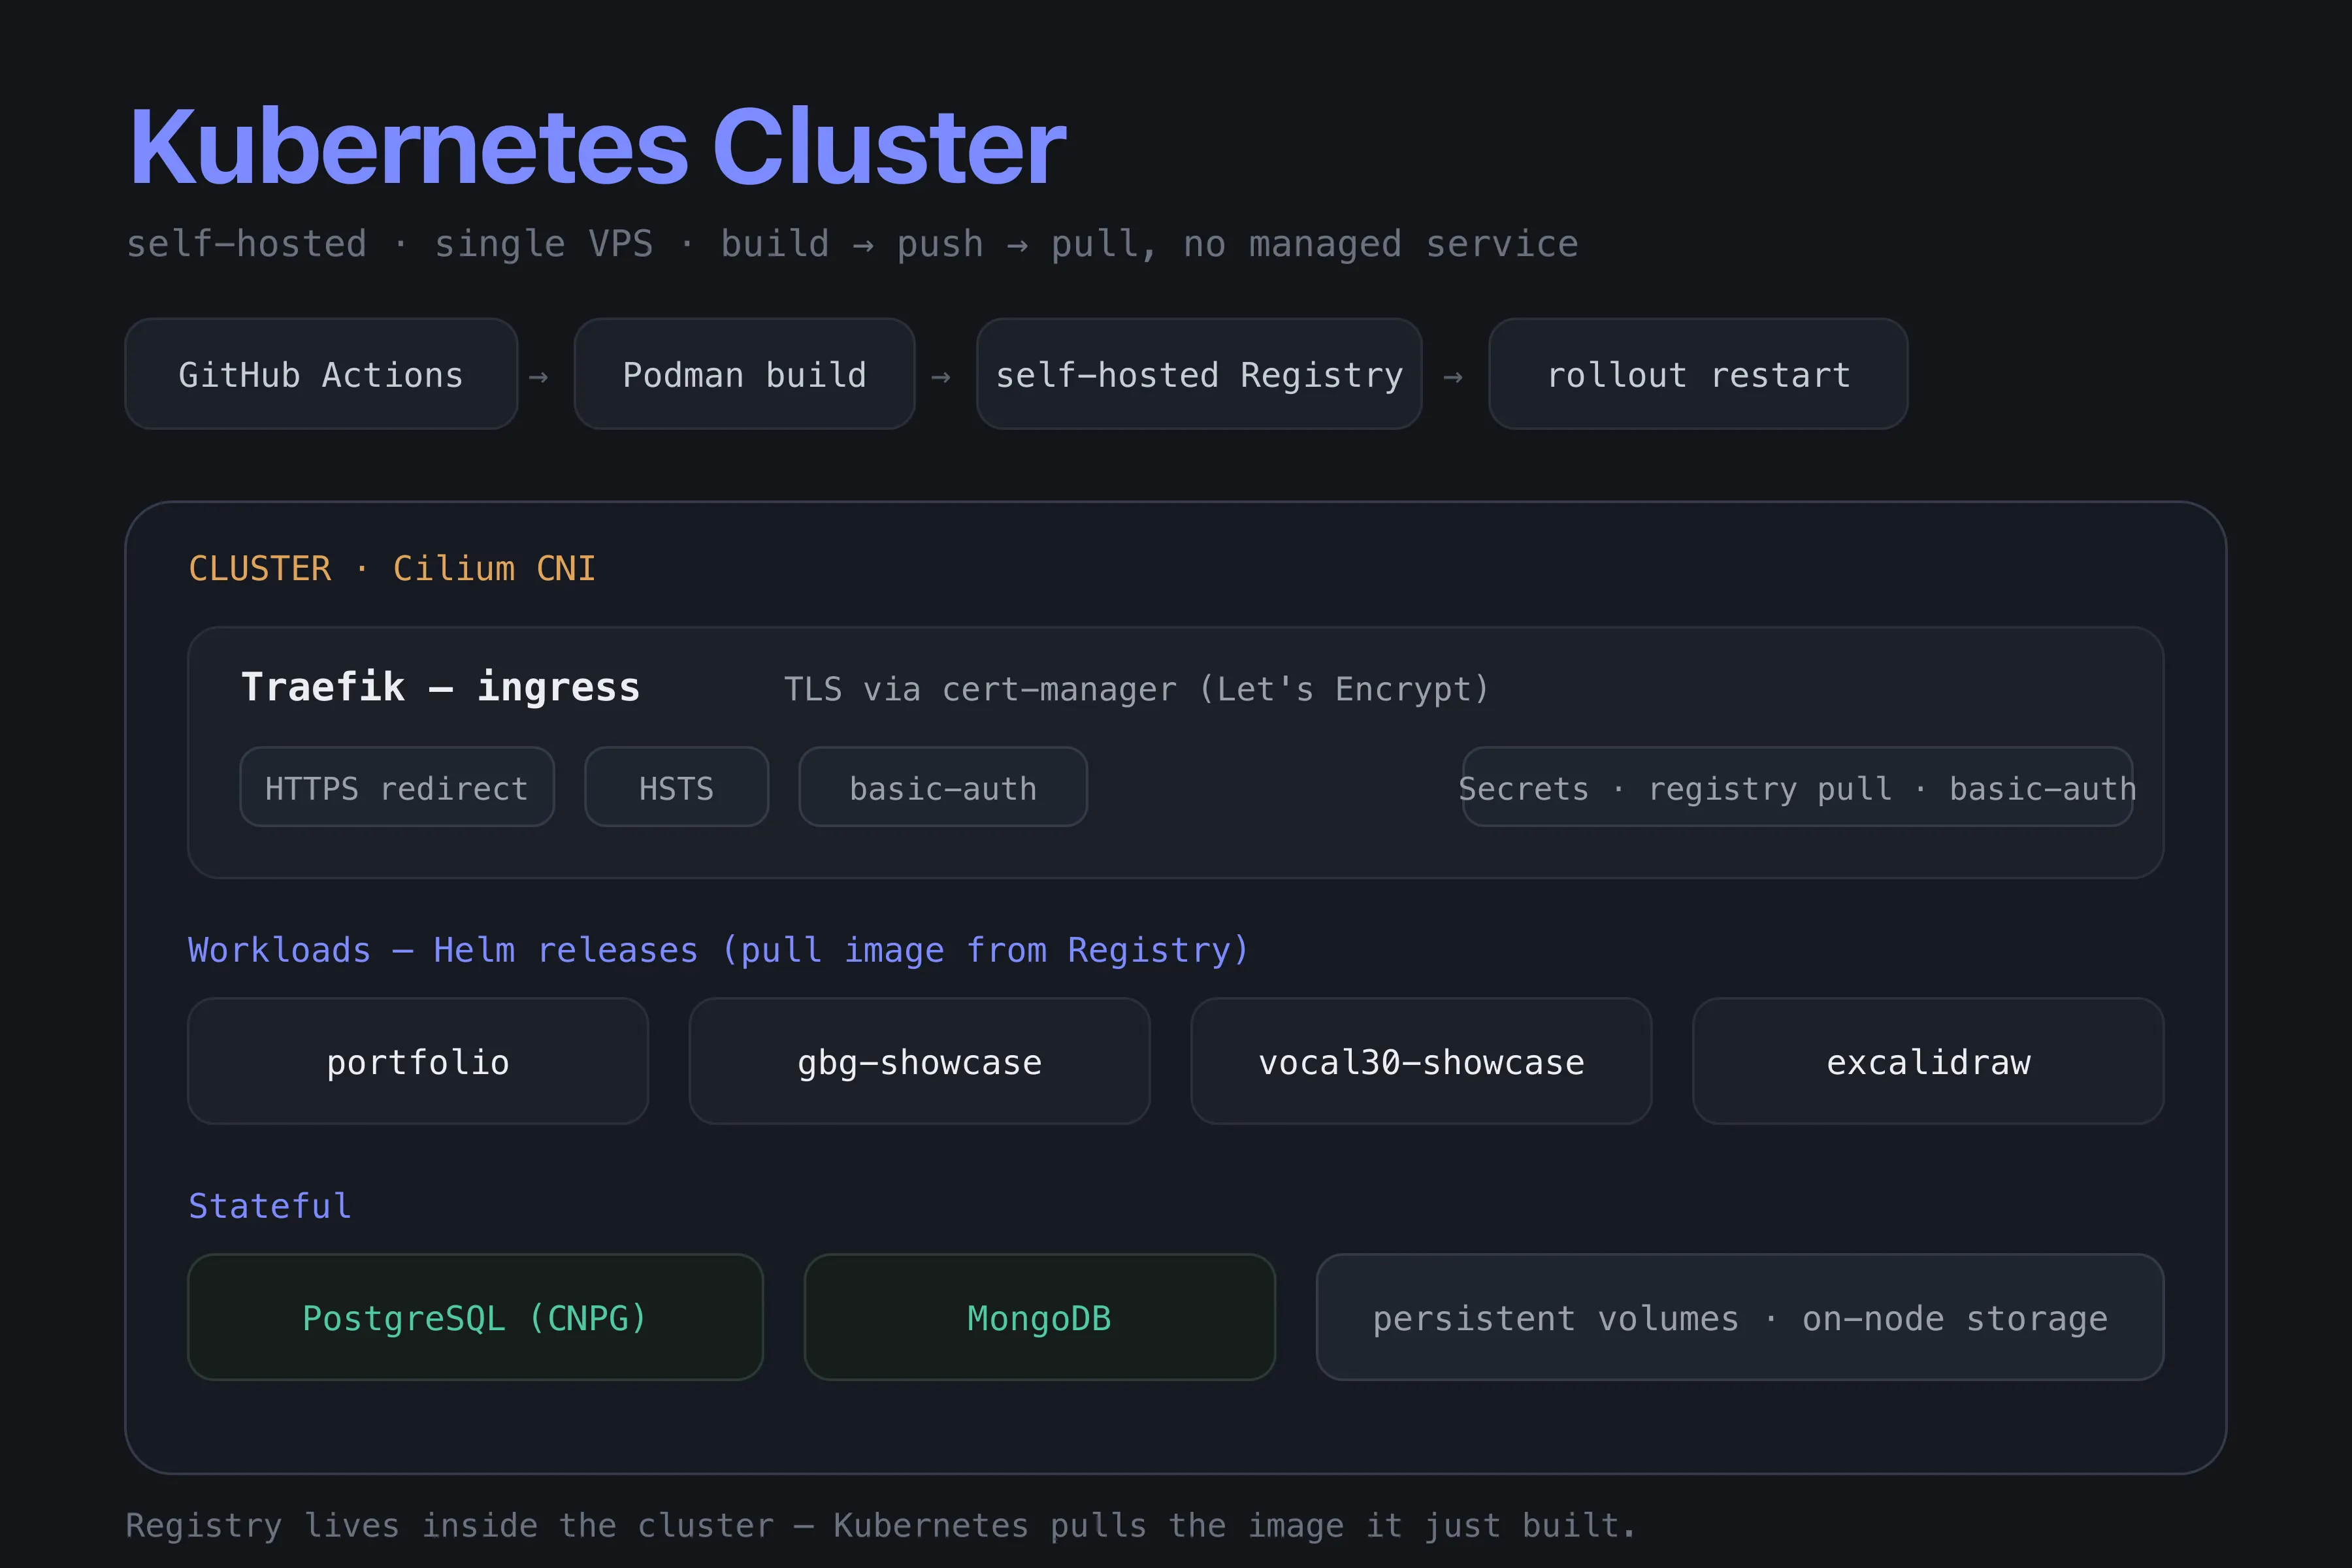Click the GitHub Actions pipeline box
The width and height of the screenshot is (2352, 1568).
point(321,374)
